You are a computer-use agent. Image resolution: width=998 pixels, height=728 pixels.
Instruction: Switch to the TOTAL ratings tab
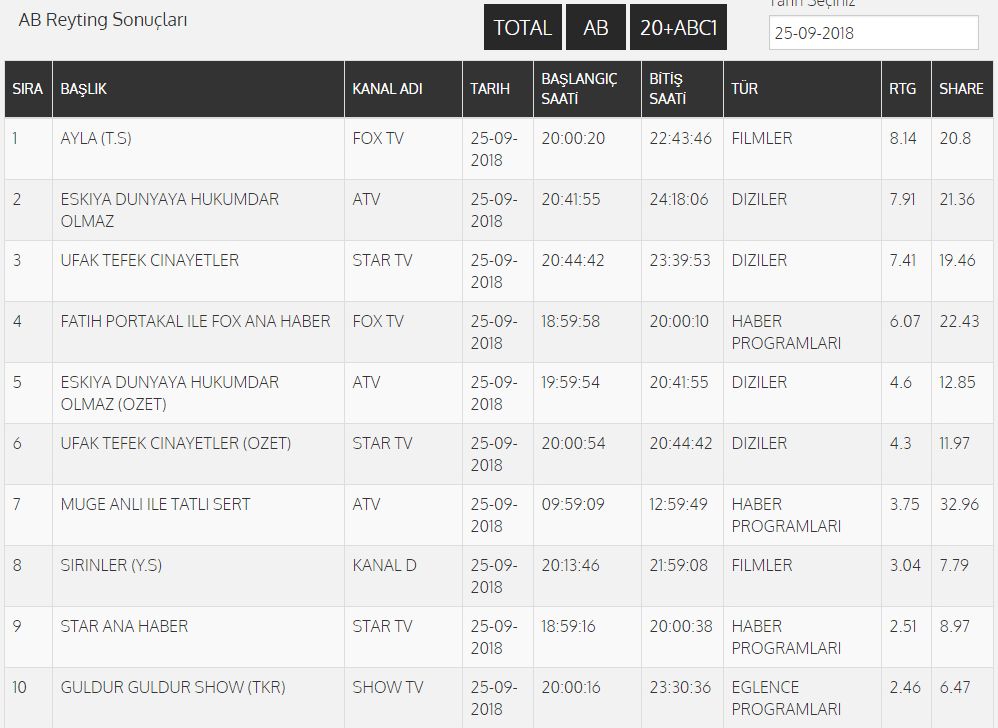pyautogui.click(x=523, y=27)
